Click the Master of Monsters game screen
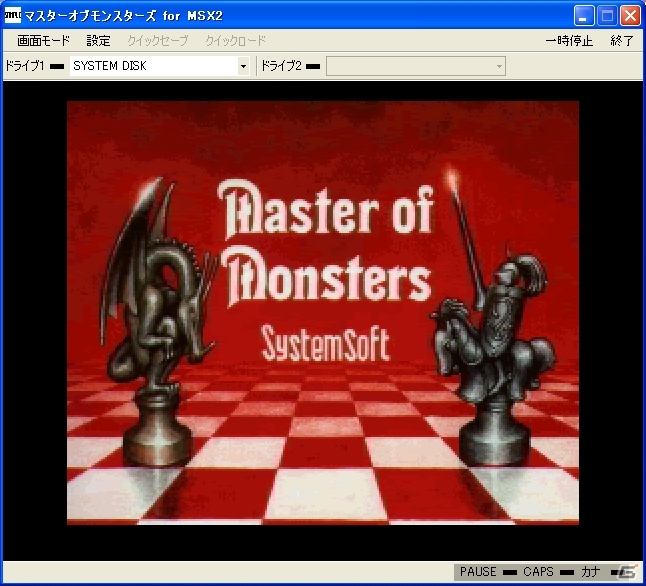The height and width of the screenshot is (586, 646). [323, 313]
